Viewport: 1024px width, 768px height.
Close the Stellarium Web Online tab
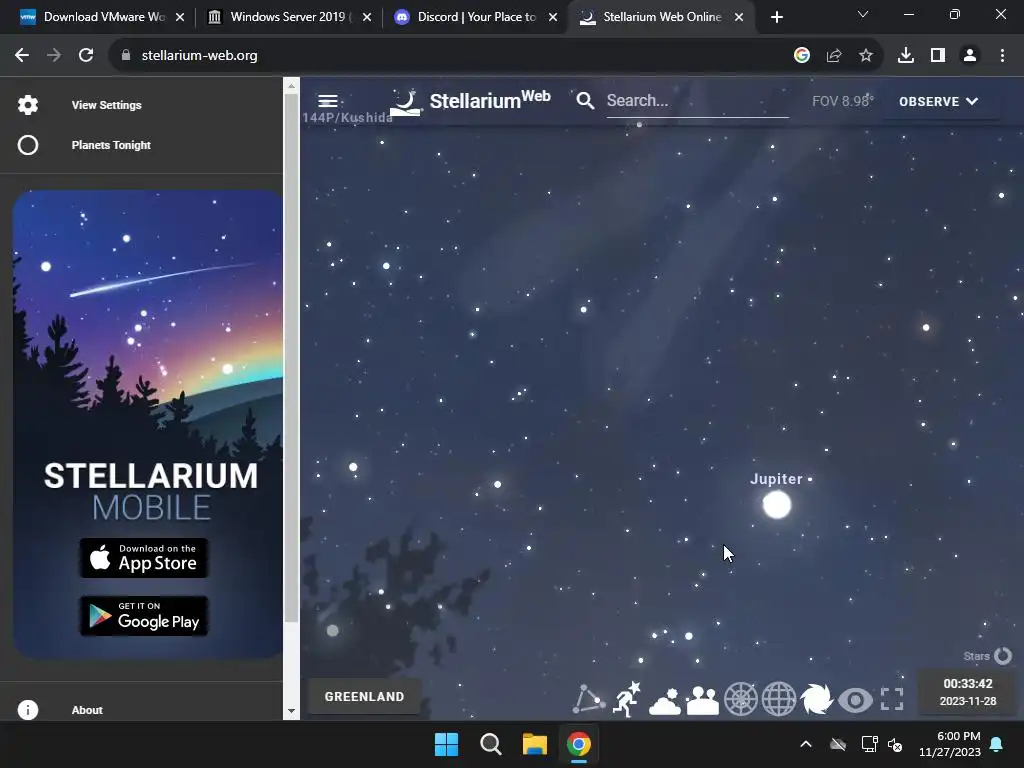[x=739, y=17]
